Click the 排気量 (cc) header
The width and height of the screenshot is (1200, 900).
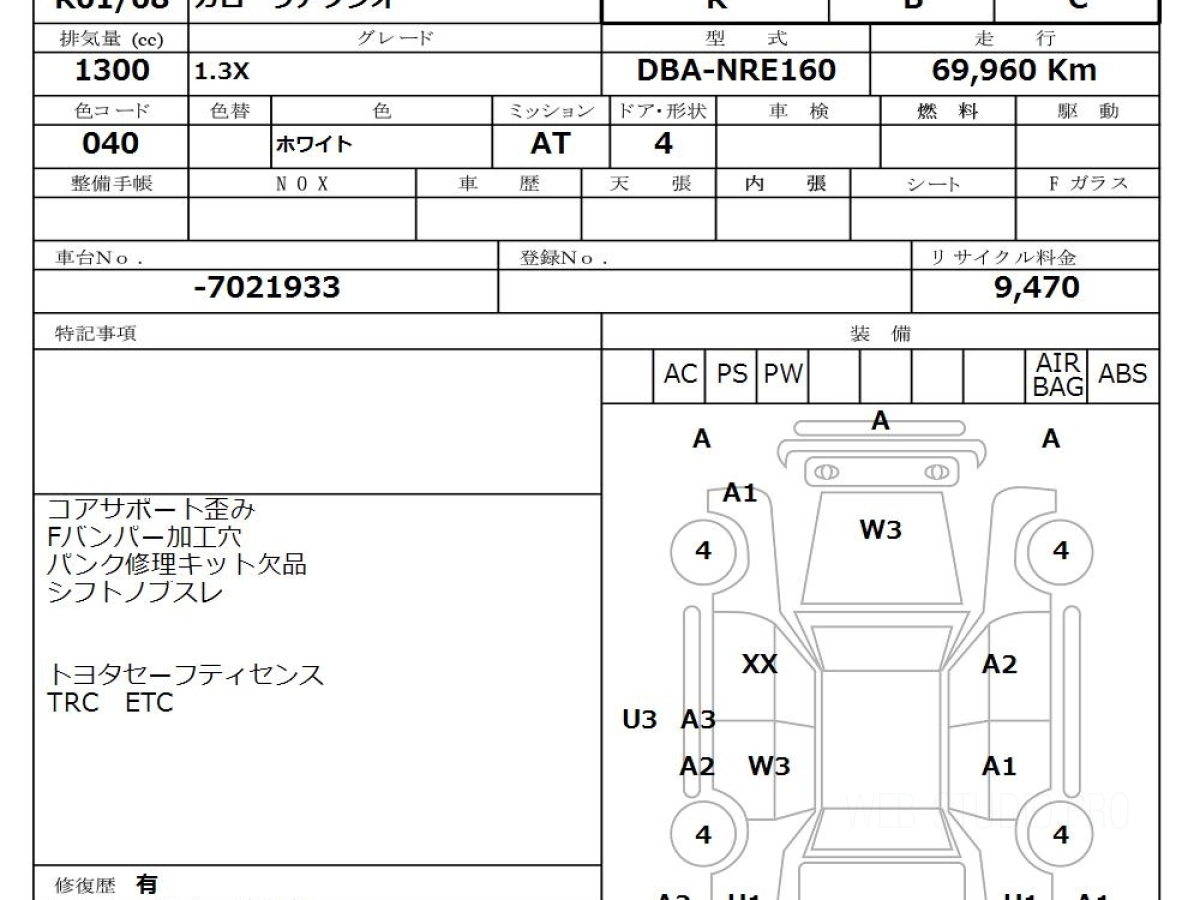point(111,39)
